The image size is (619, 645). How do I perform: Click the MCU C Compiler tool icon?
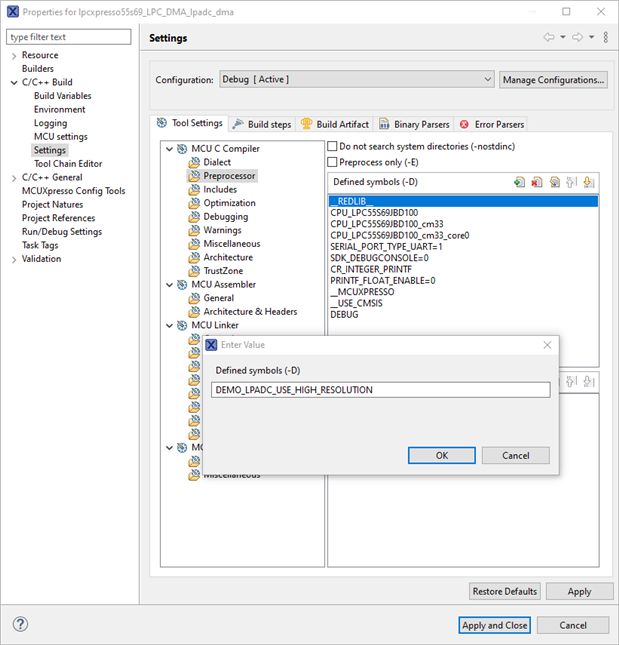pos(182,148)
